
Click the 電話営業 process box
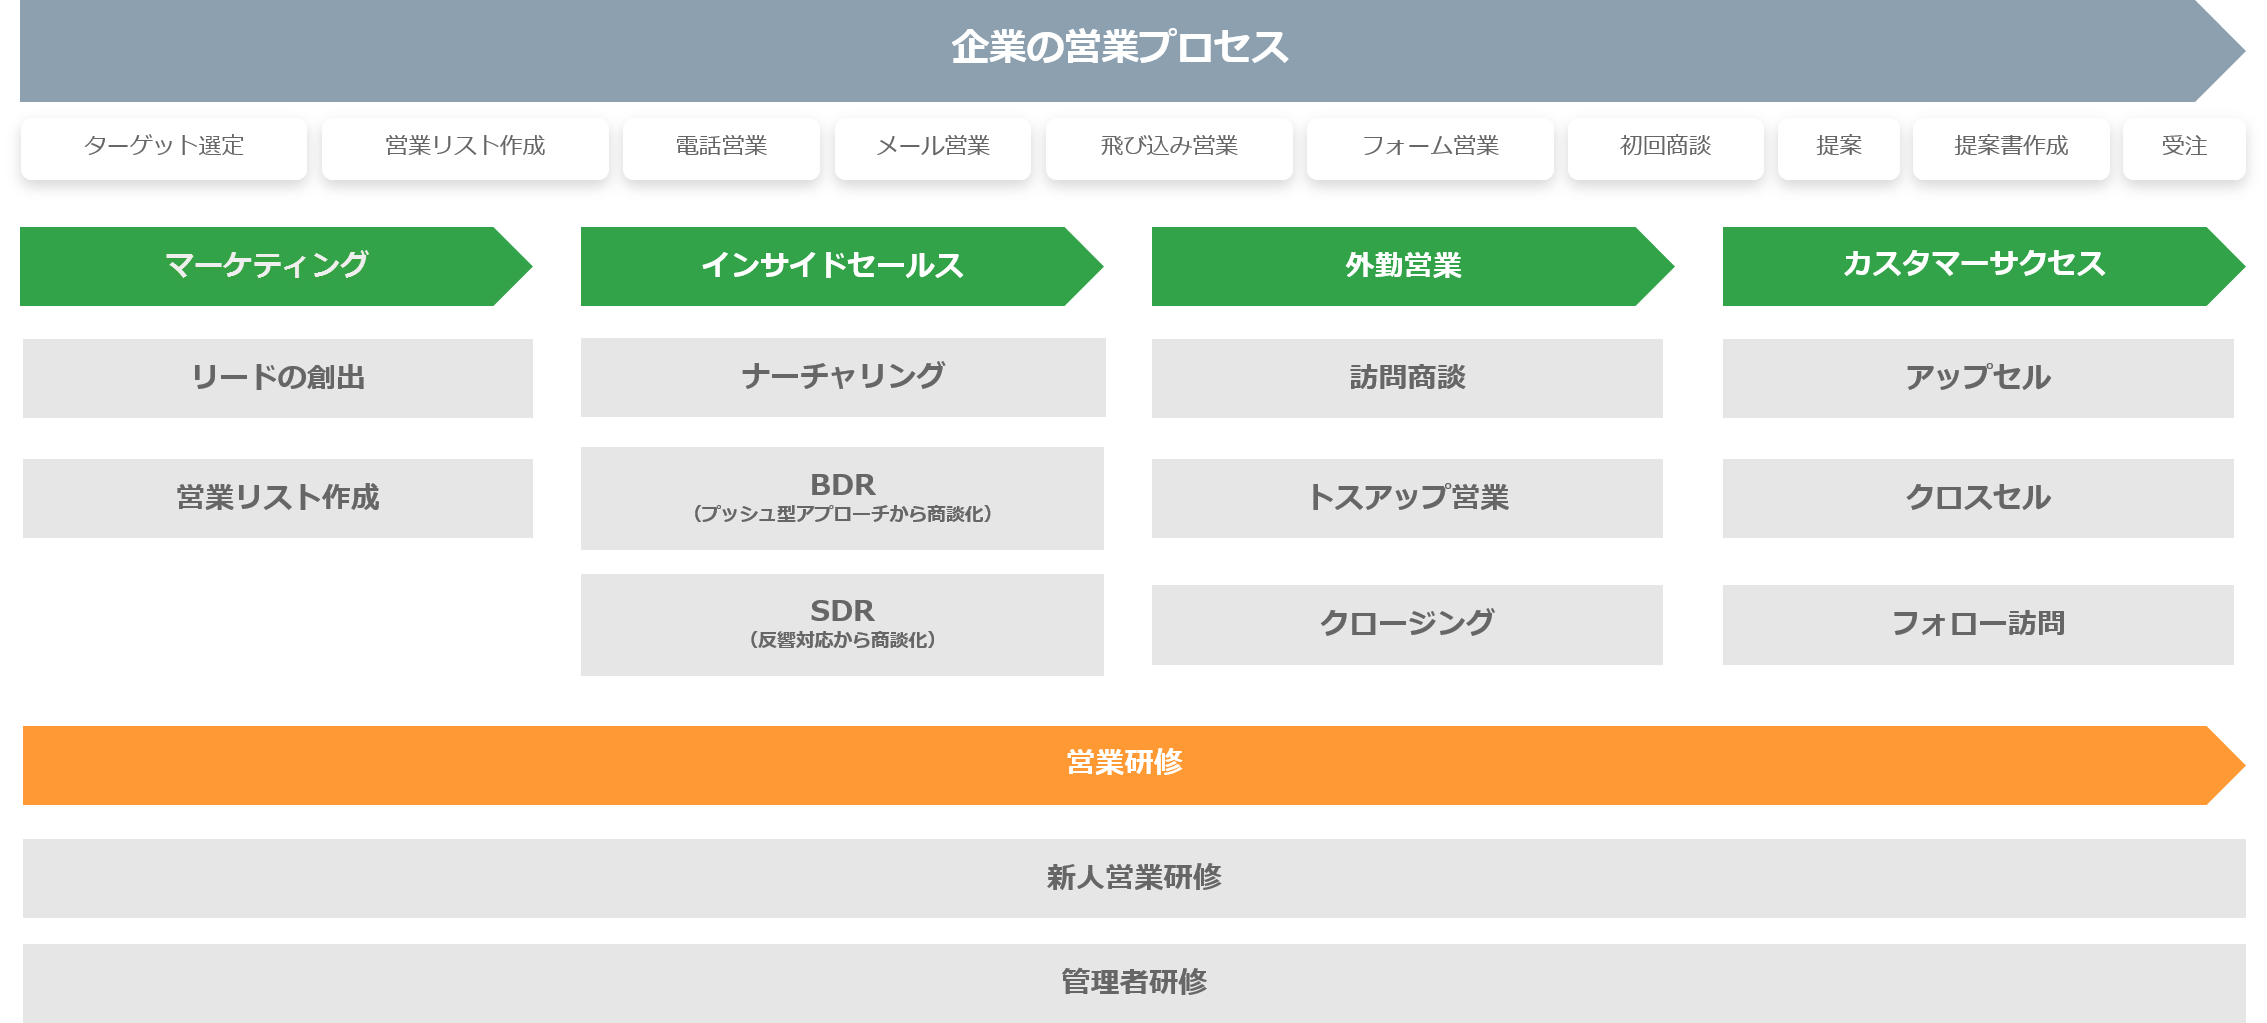coord(721,147)
